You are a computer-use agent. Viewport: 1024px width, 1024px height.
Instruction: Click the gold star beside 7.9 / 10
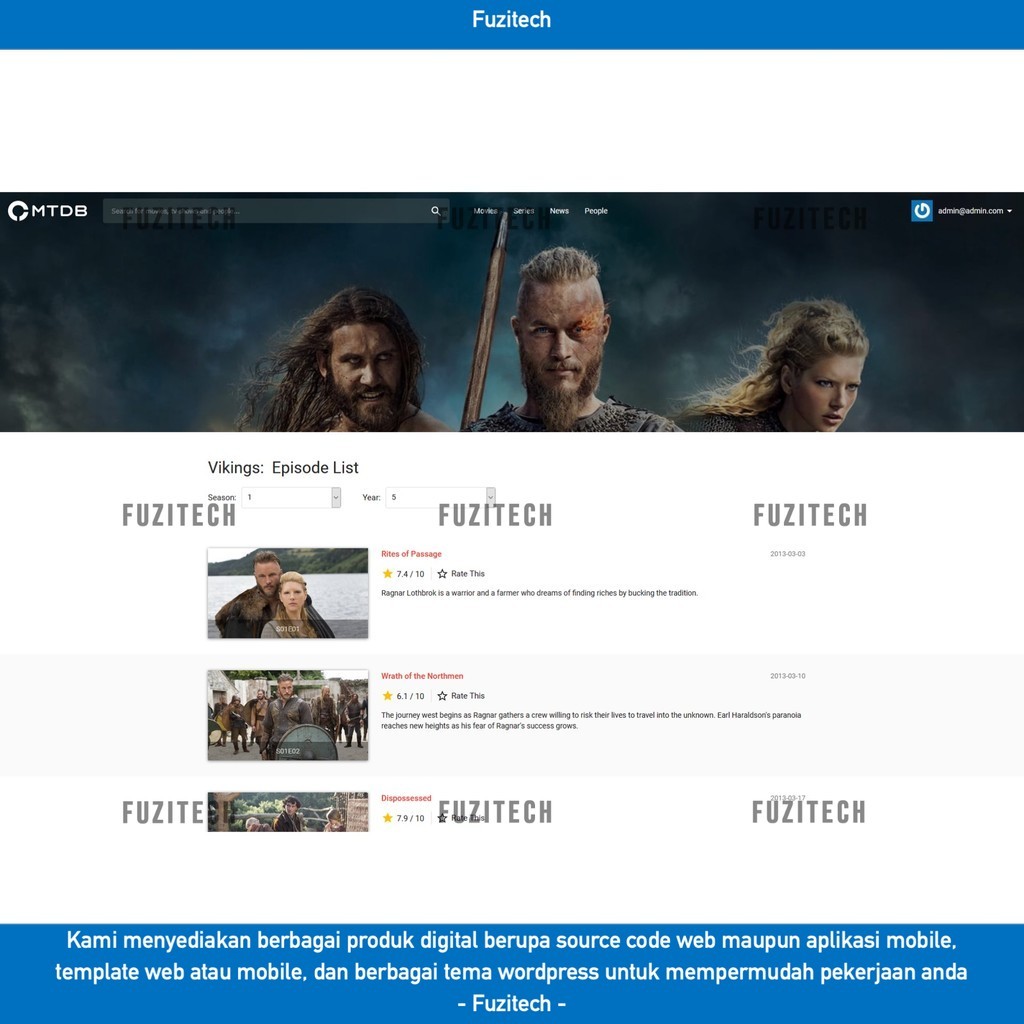pyautogui.click(x=387, y=818)
